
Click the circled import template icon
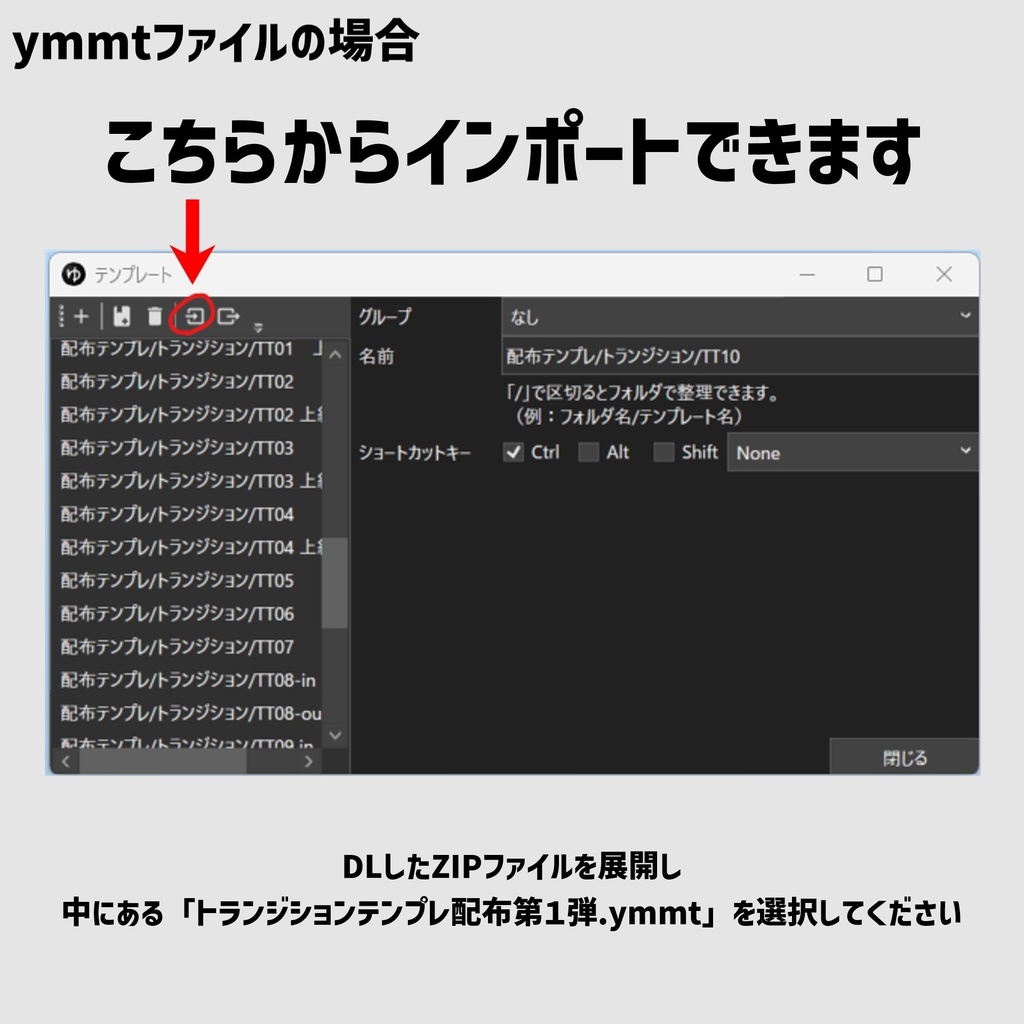point(193,316)
